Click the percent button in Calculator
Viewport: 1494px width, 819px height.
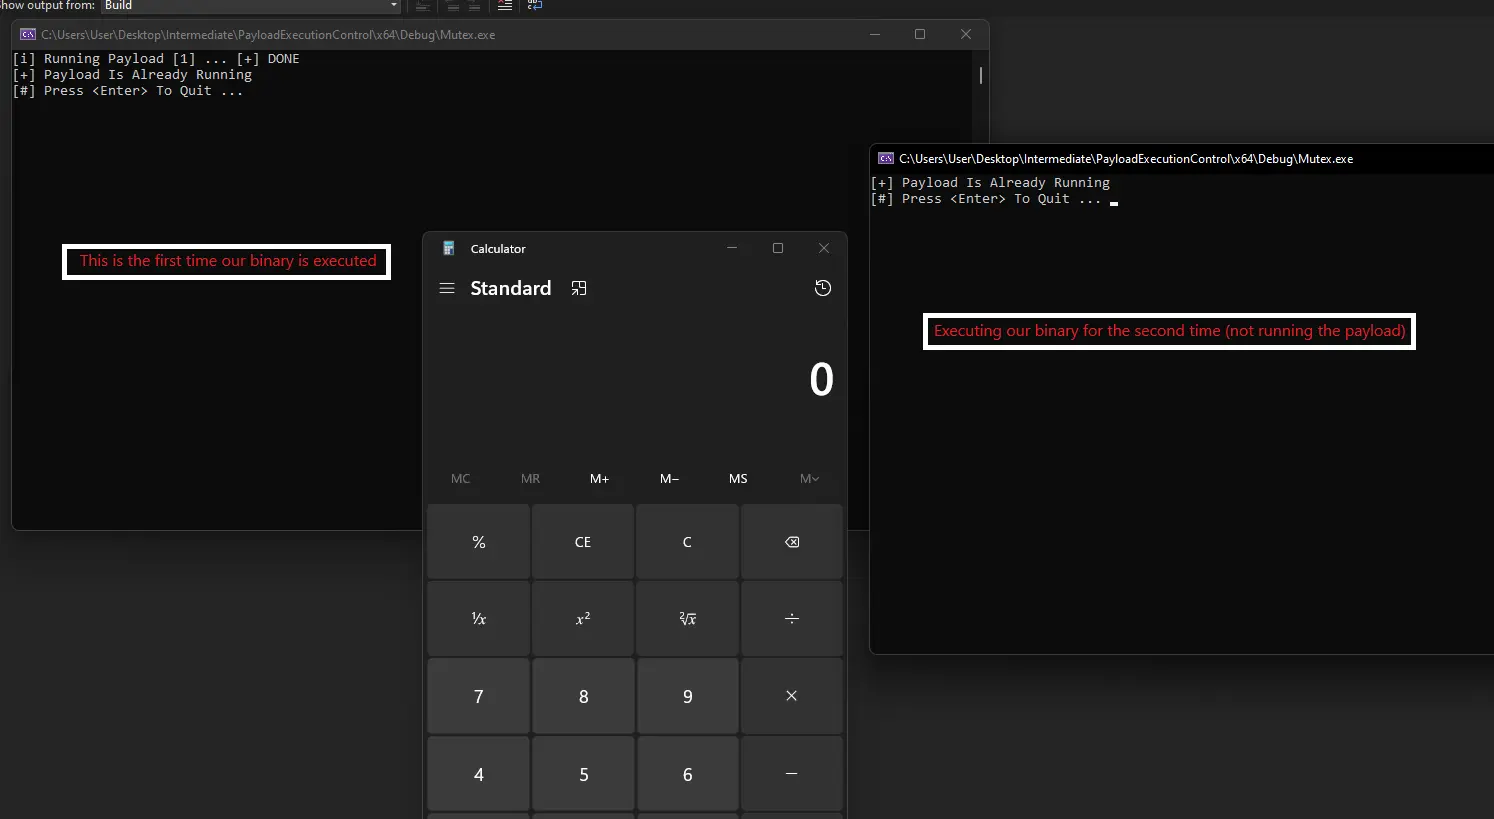pos(478,542)
